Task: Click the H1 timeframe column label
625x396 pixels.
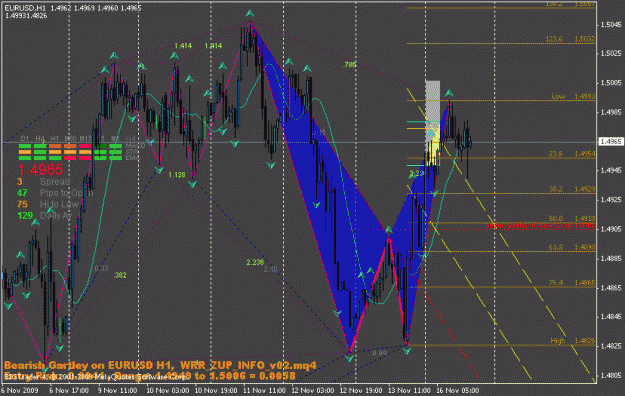Action: [55, 138]
